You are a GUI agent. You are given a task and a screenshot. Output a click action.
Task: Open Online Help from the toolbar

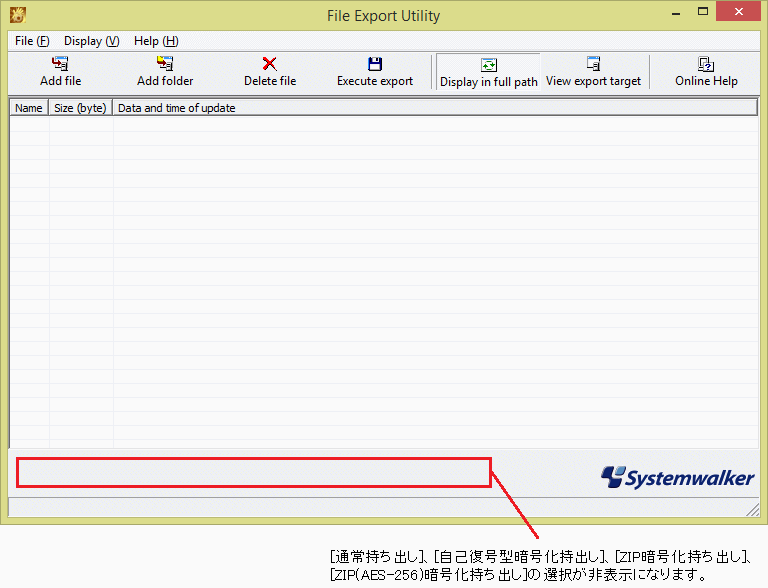pyautogui.click(x=706, y=72)
